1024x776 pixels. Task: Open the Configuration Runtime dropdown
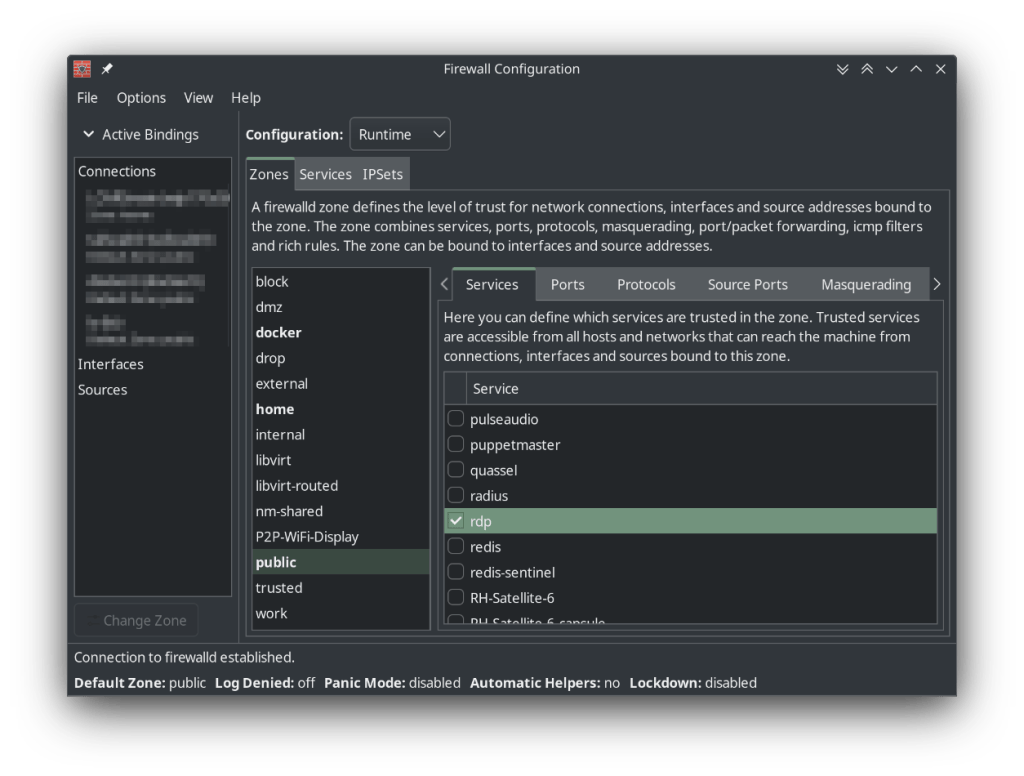click(400, 134)
